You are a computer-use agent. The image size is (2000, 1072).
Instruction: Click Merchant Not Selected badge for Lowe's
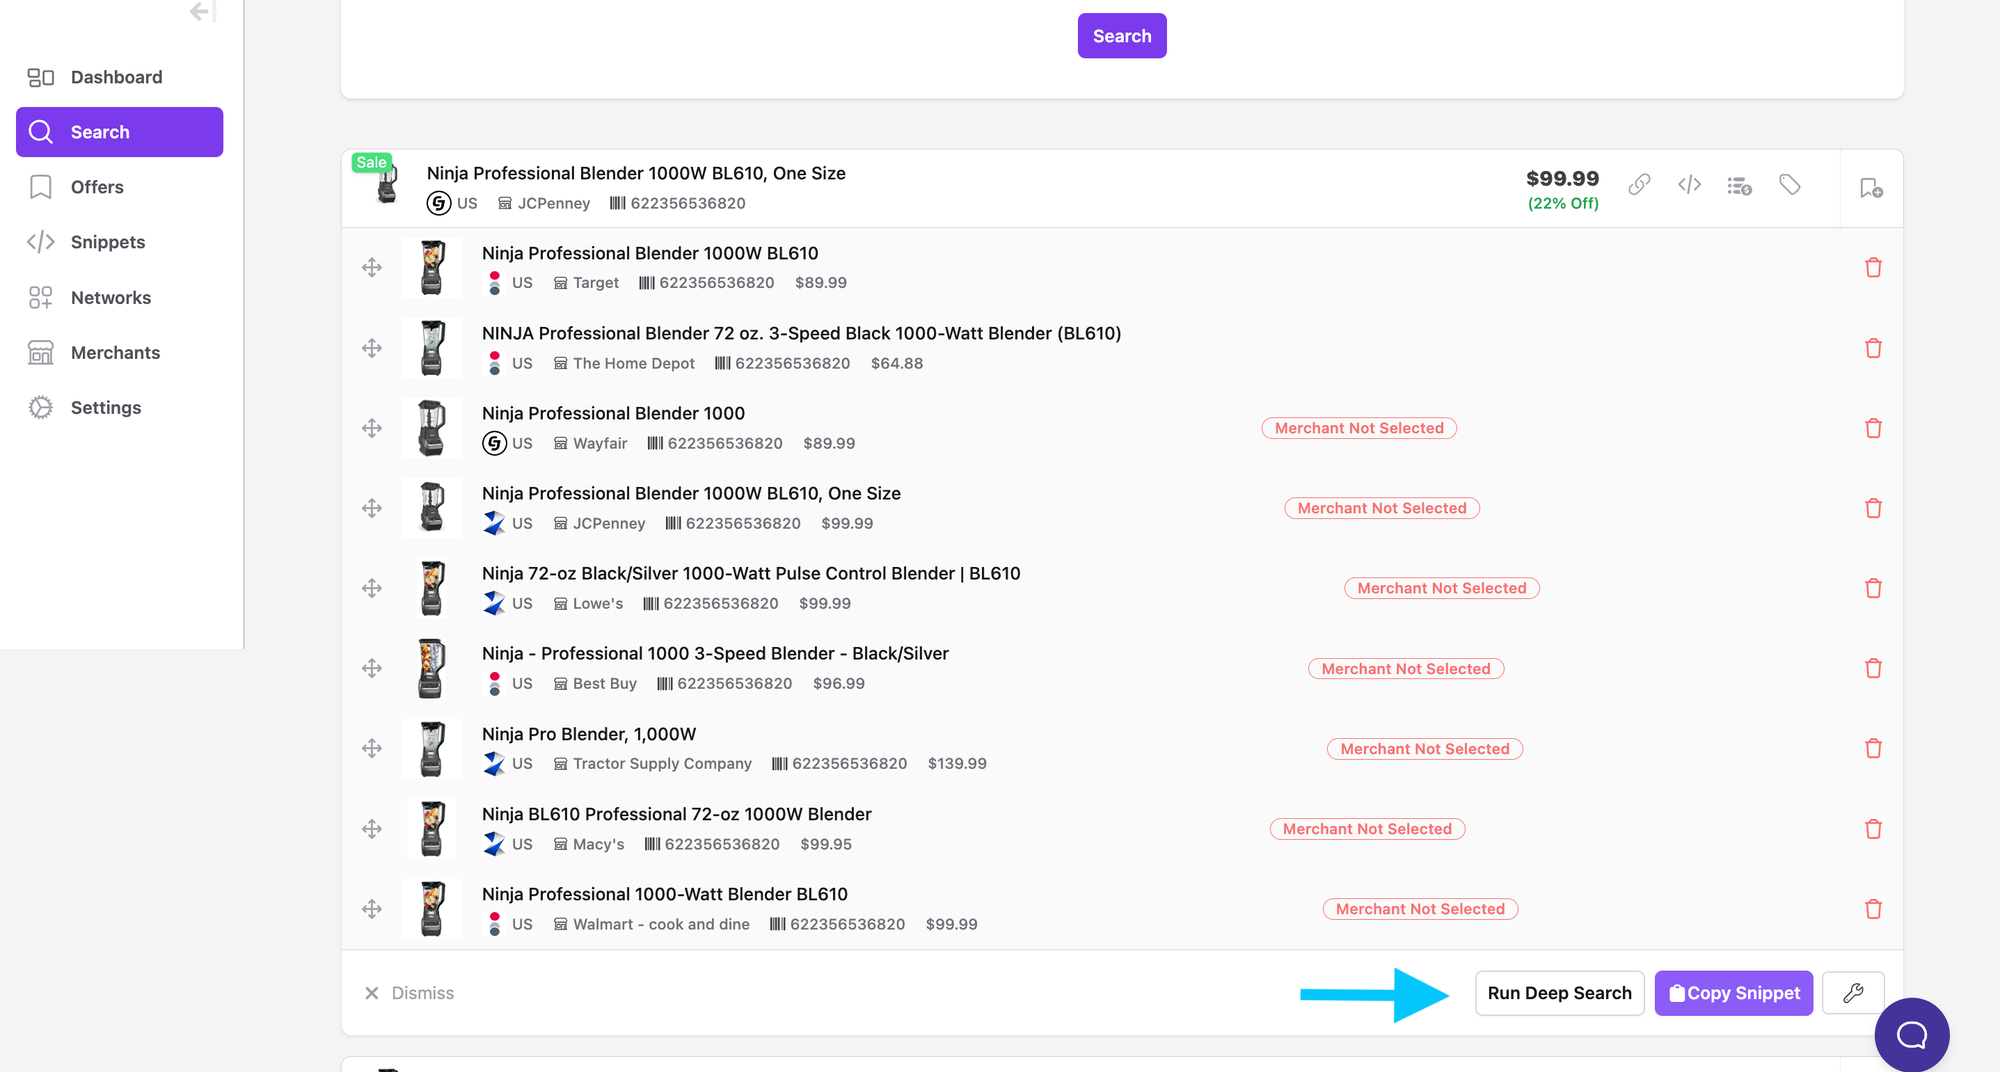click(x=1442, y=588)
